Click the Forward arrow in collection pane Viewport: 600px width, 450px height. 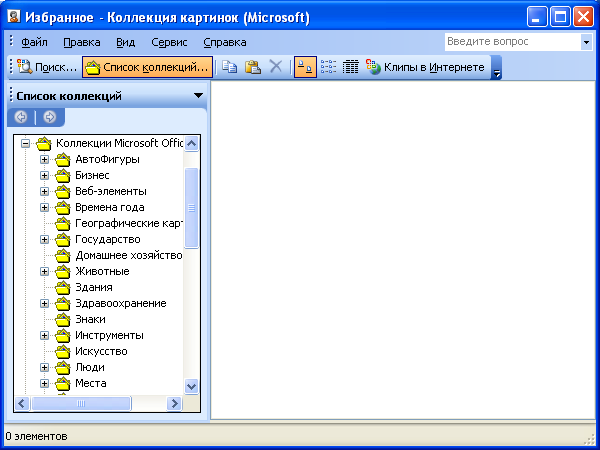[x=49, y=117]
